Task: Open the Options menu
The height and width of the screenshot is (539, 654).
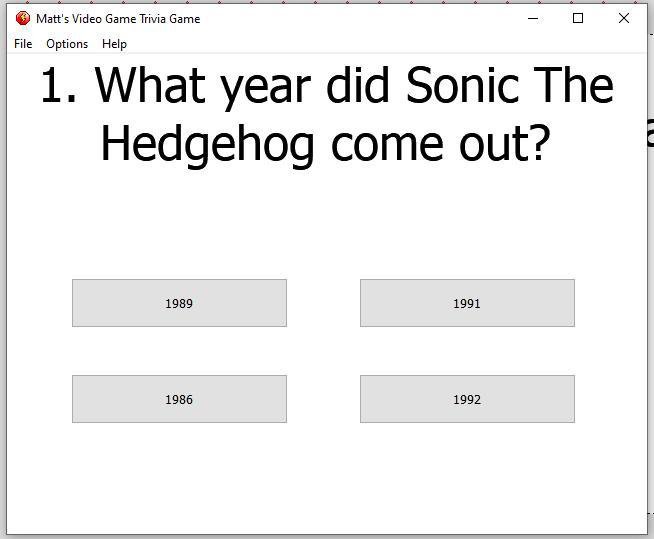Action: coord(67,44)
